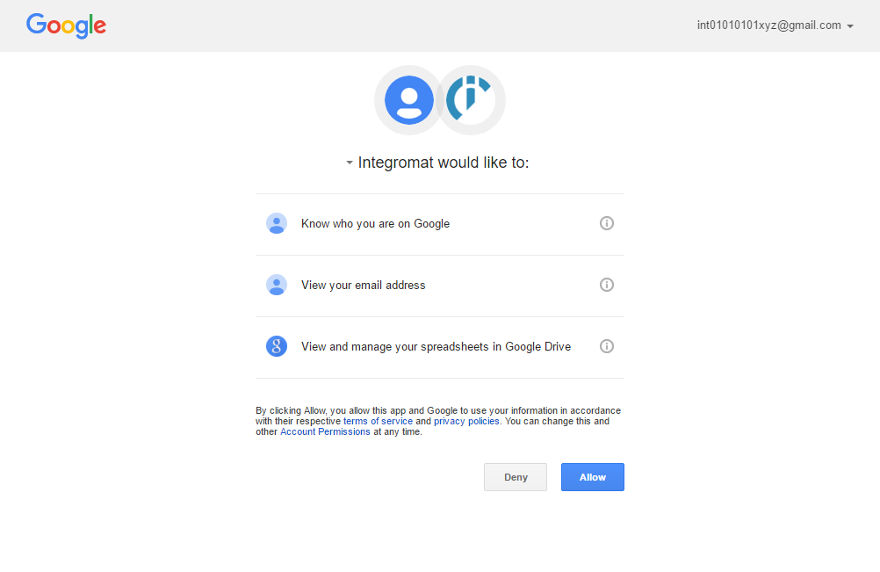
Task: Click the Google logo
Action: (66, 26)
